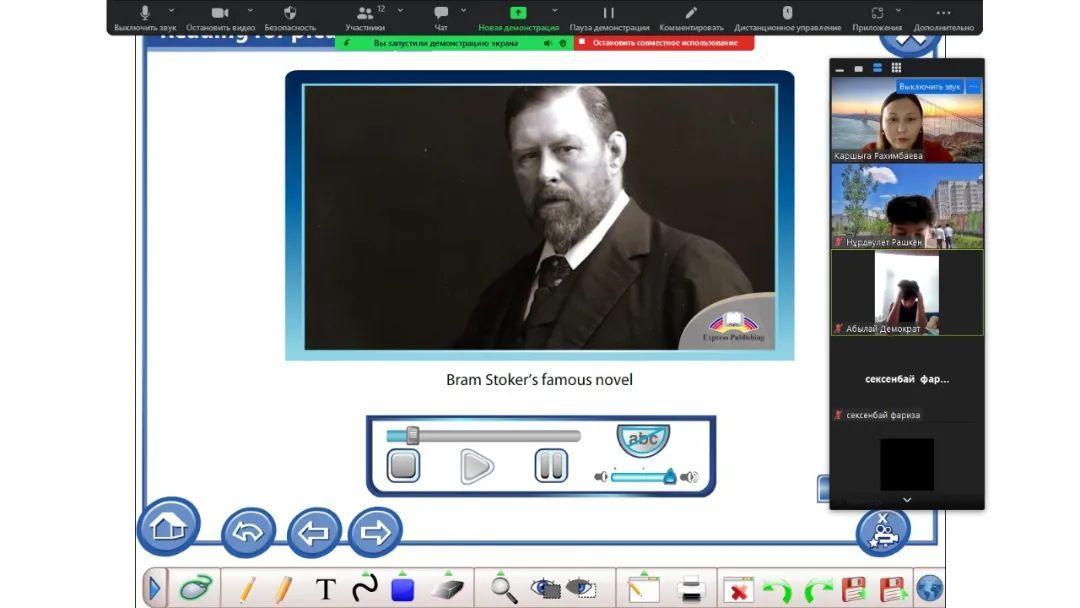Viewport: 1080px width, 608px height.
Task: Expand whiteboard toolbar blue triangle
Action: tap(155, 589)
